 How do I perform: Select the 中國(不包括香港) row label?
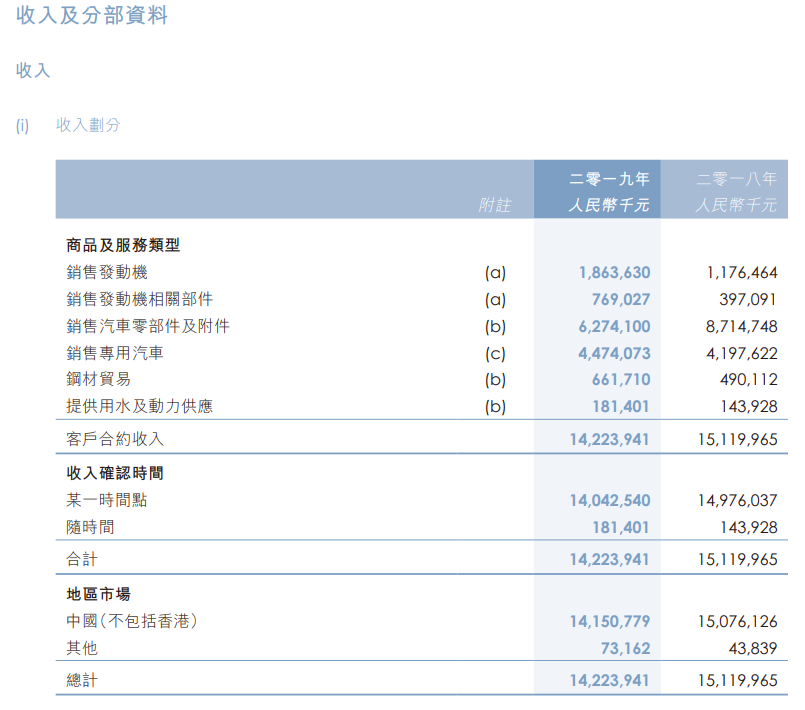coord(132,621)
